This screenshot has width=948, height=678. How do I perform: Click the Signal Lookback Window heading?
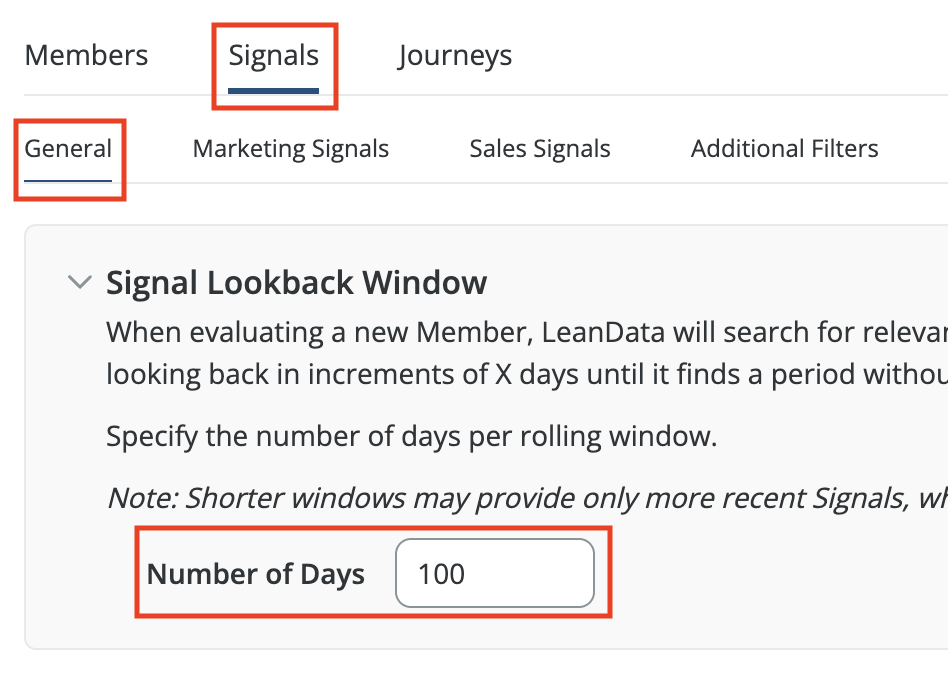pos(296,283)
